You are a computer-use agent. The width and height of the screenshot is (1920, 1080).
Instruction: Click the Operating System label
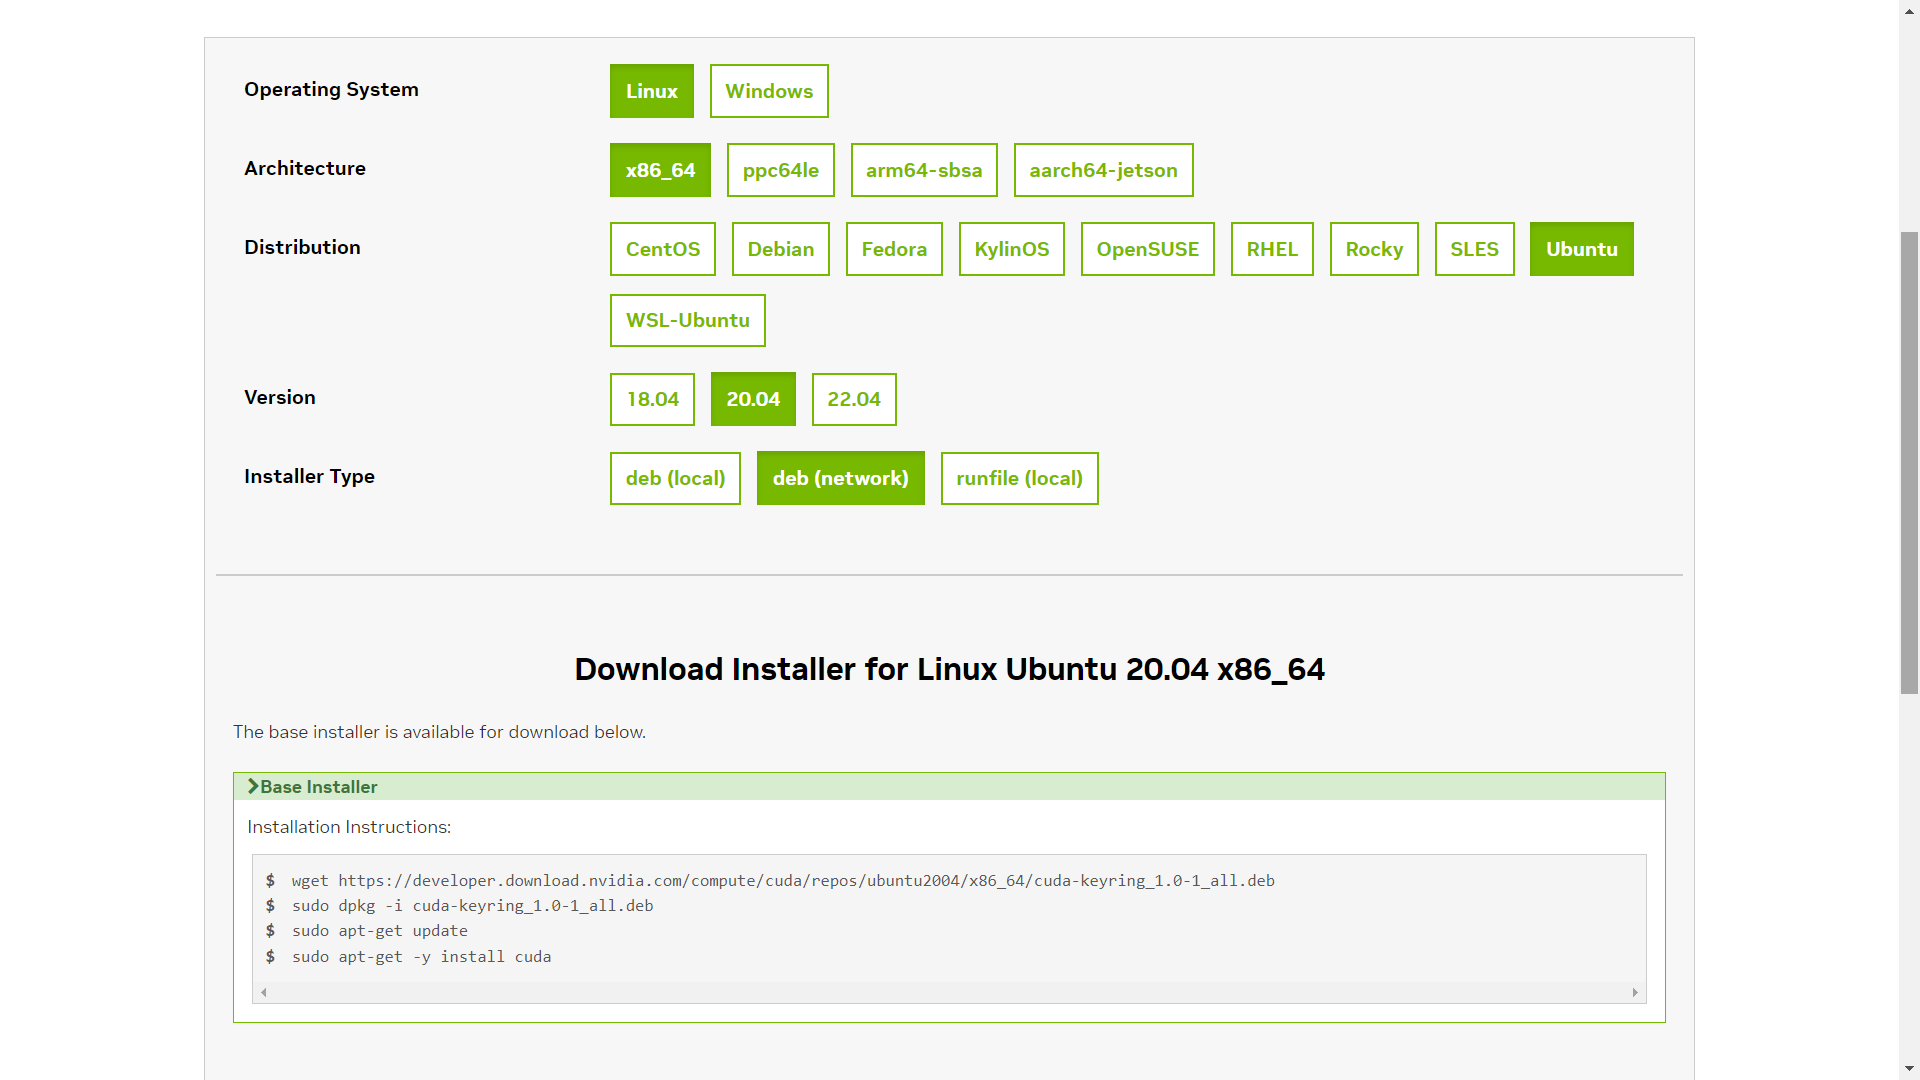[x=331, y=90]
